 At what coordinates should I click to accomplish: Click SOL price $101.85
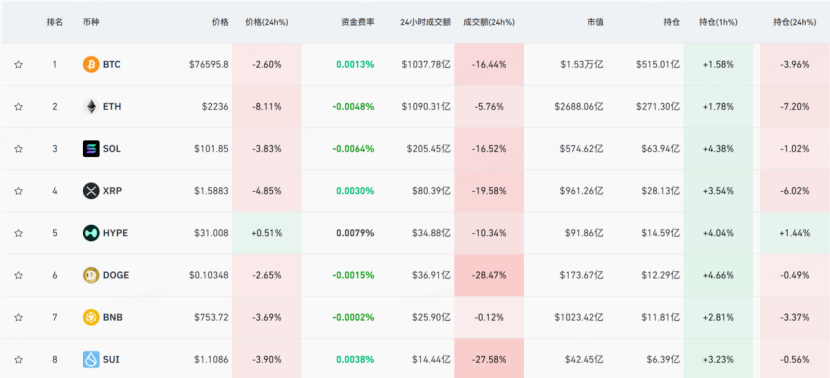[211, 149]
